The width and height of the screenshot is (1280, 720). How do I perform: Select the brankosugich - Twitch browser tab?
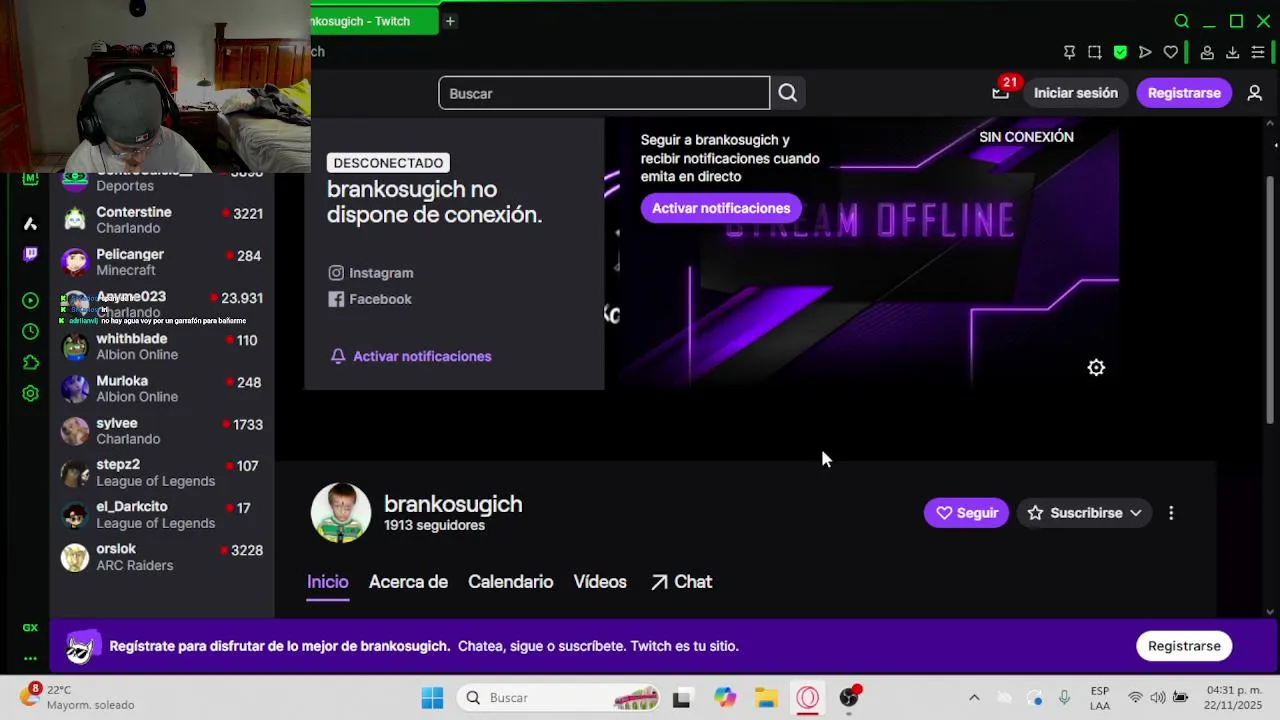[374, 21]
